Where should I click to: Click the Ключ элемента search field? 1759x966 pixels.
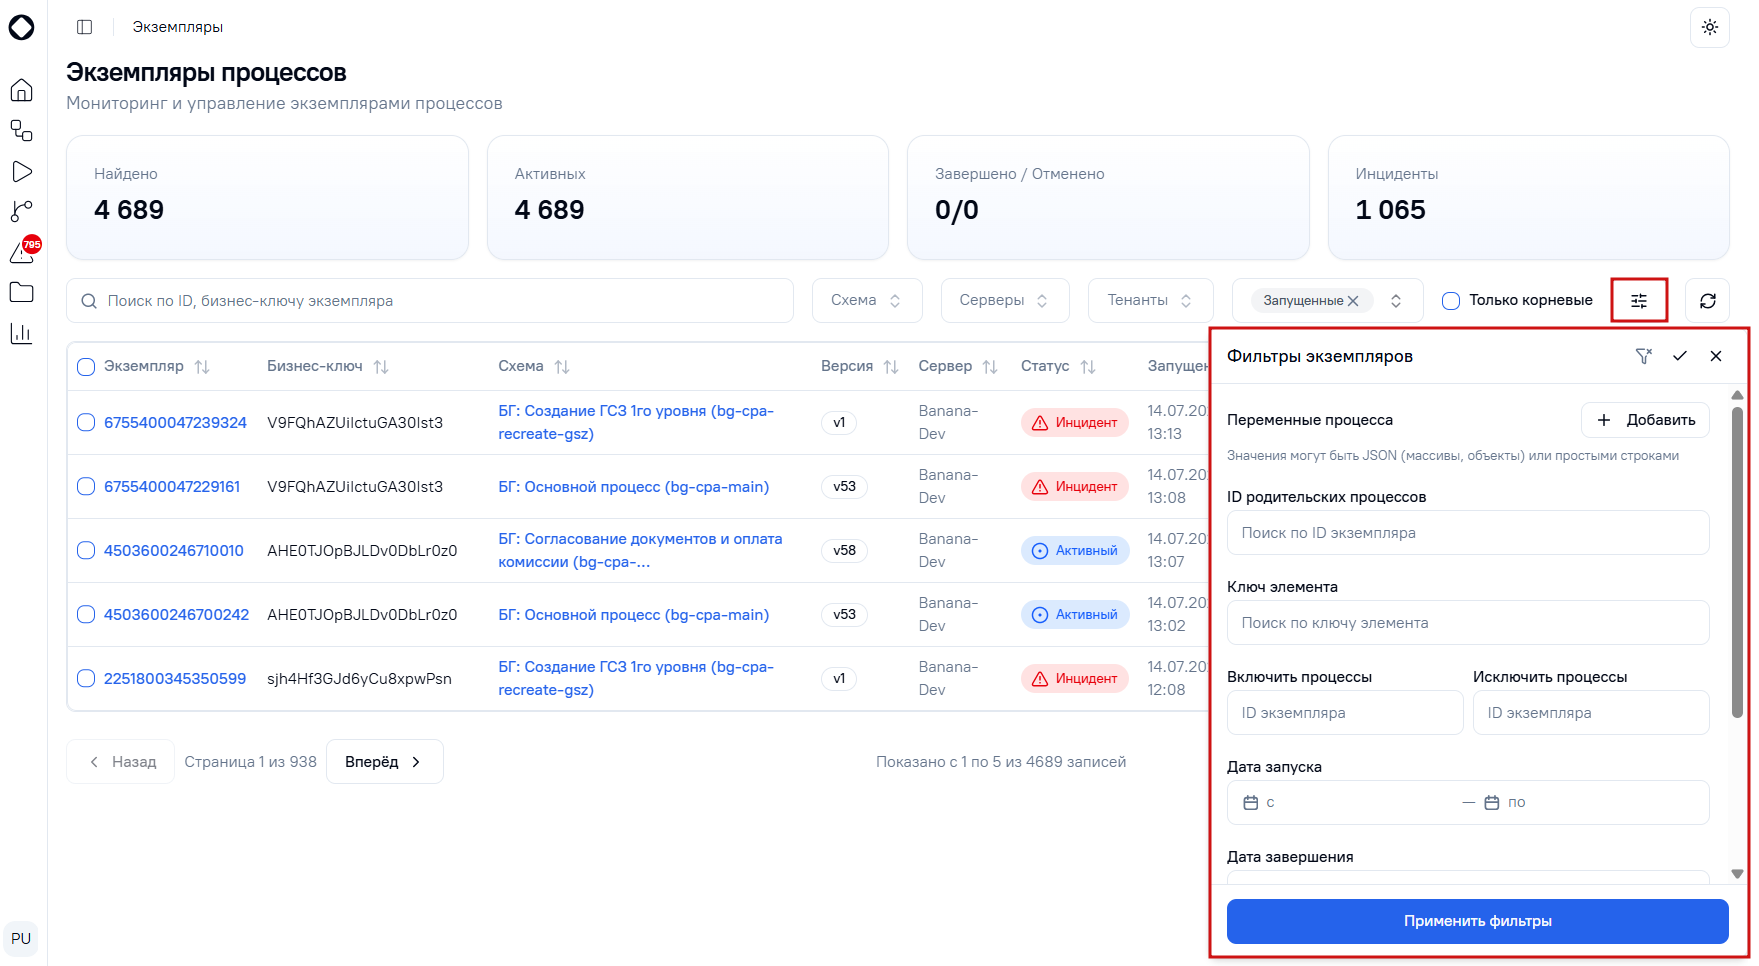1467,622
